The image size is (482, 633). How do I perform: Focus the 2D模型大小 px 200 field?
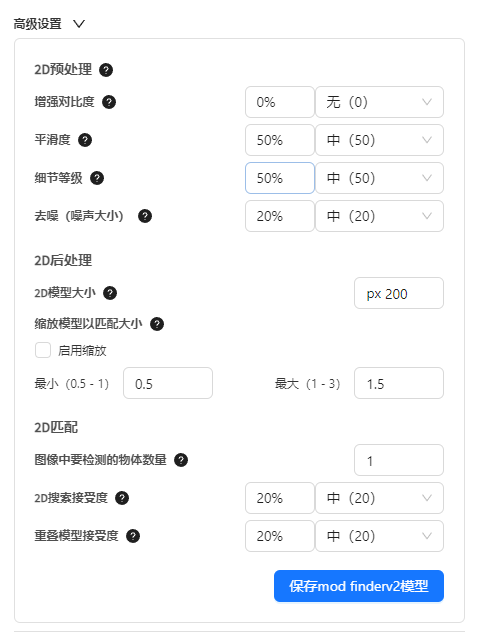[x=399, y=293]
